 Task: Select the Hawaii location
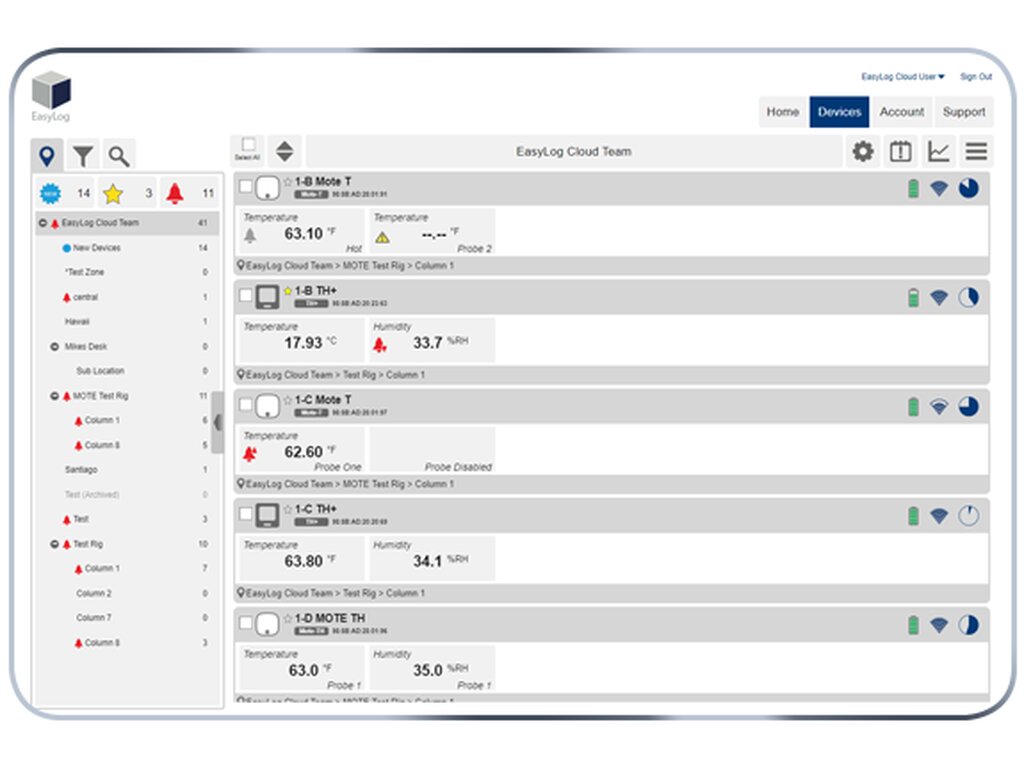[x=77, y=321]
